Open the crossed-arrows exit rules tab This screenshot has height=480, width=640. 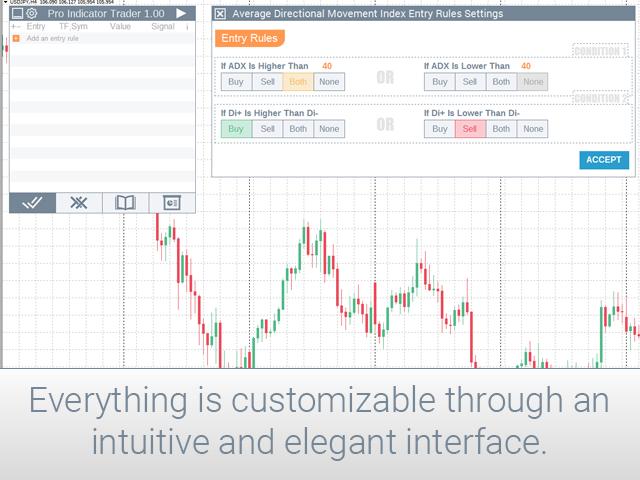[79, 202]
